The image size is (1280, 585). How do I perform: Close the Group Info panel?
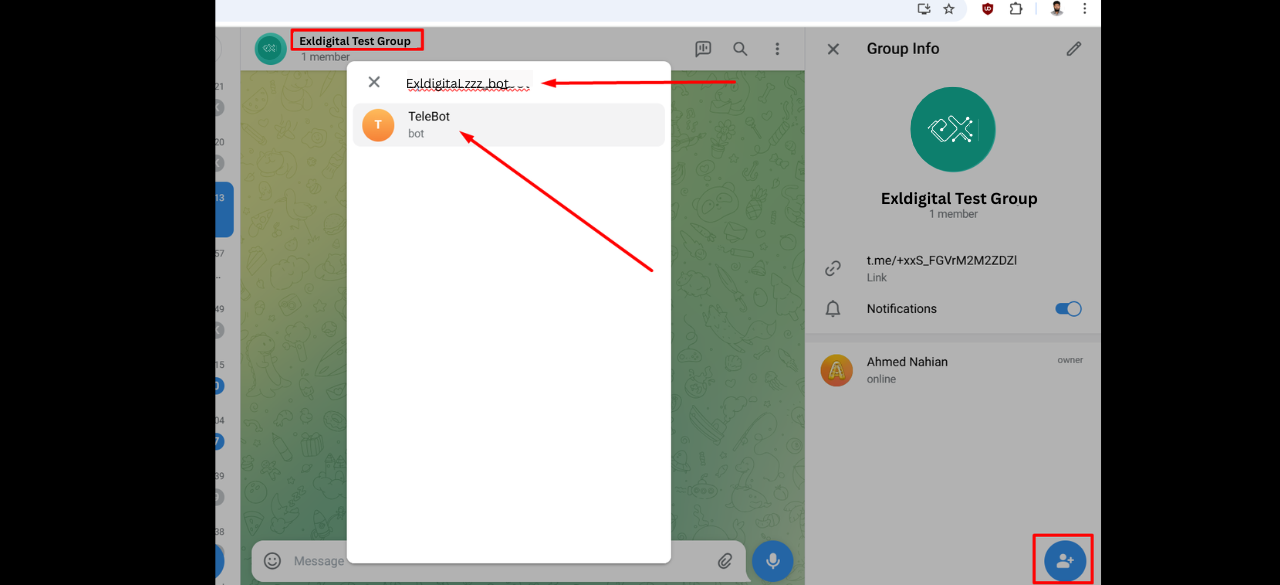tap(833, 48)
